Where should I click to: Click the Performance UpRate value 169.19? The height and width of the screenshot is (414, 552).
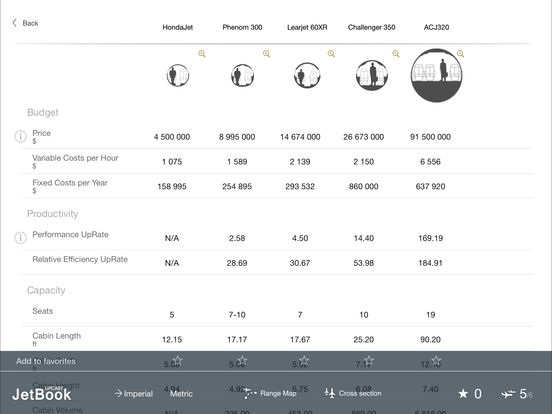click(x=431, y=238)
